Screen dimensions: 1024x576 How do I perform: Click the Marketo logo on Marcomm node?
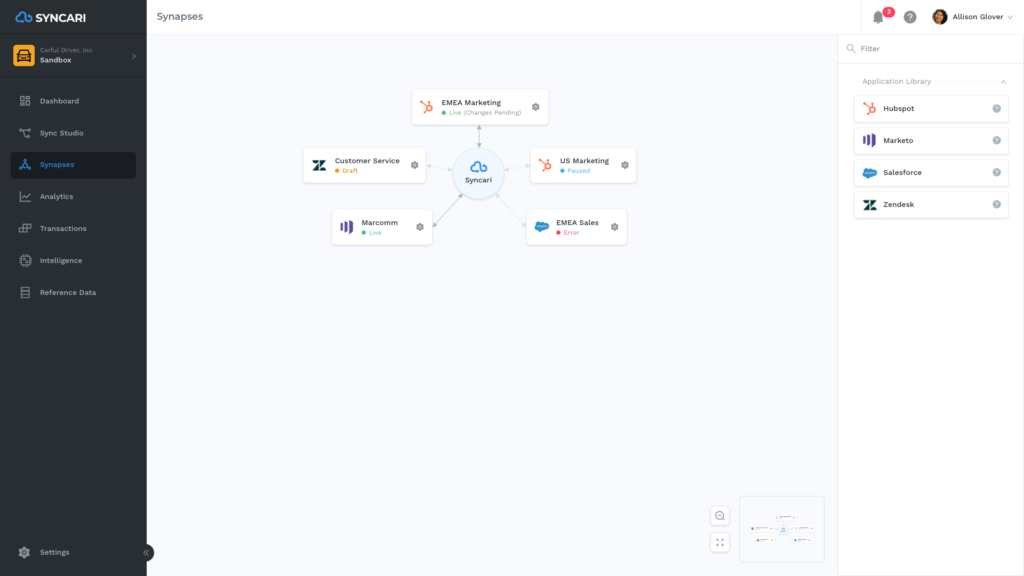tap(347, 227)
